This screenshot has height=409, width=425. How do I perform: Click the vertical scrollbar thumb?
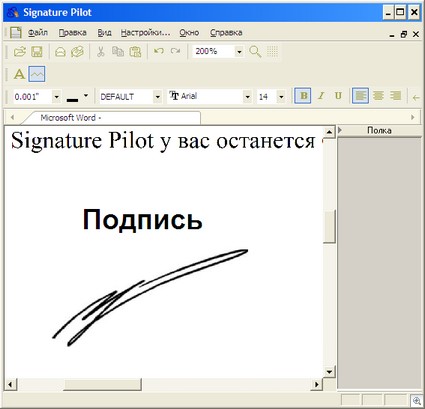point(329,227)
